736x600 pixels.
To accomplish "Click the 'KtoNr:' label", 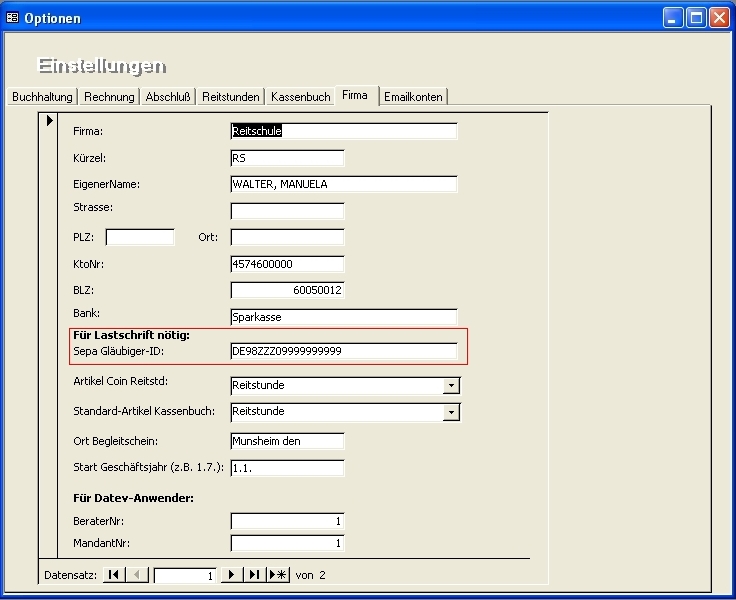I will 89,264.
